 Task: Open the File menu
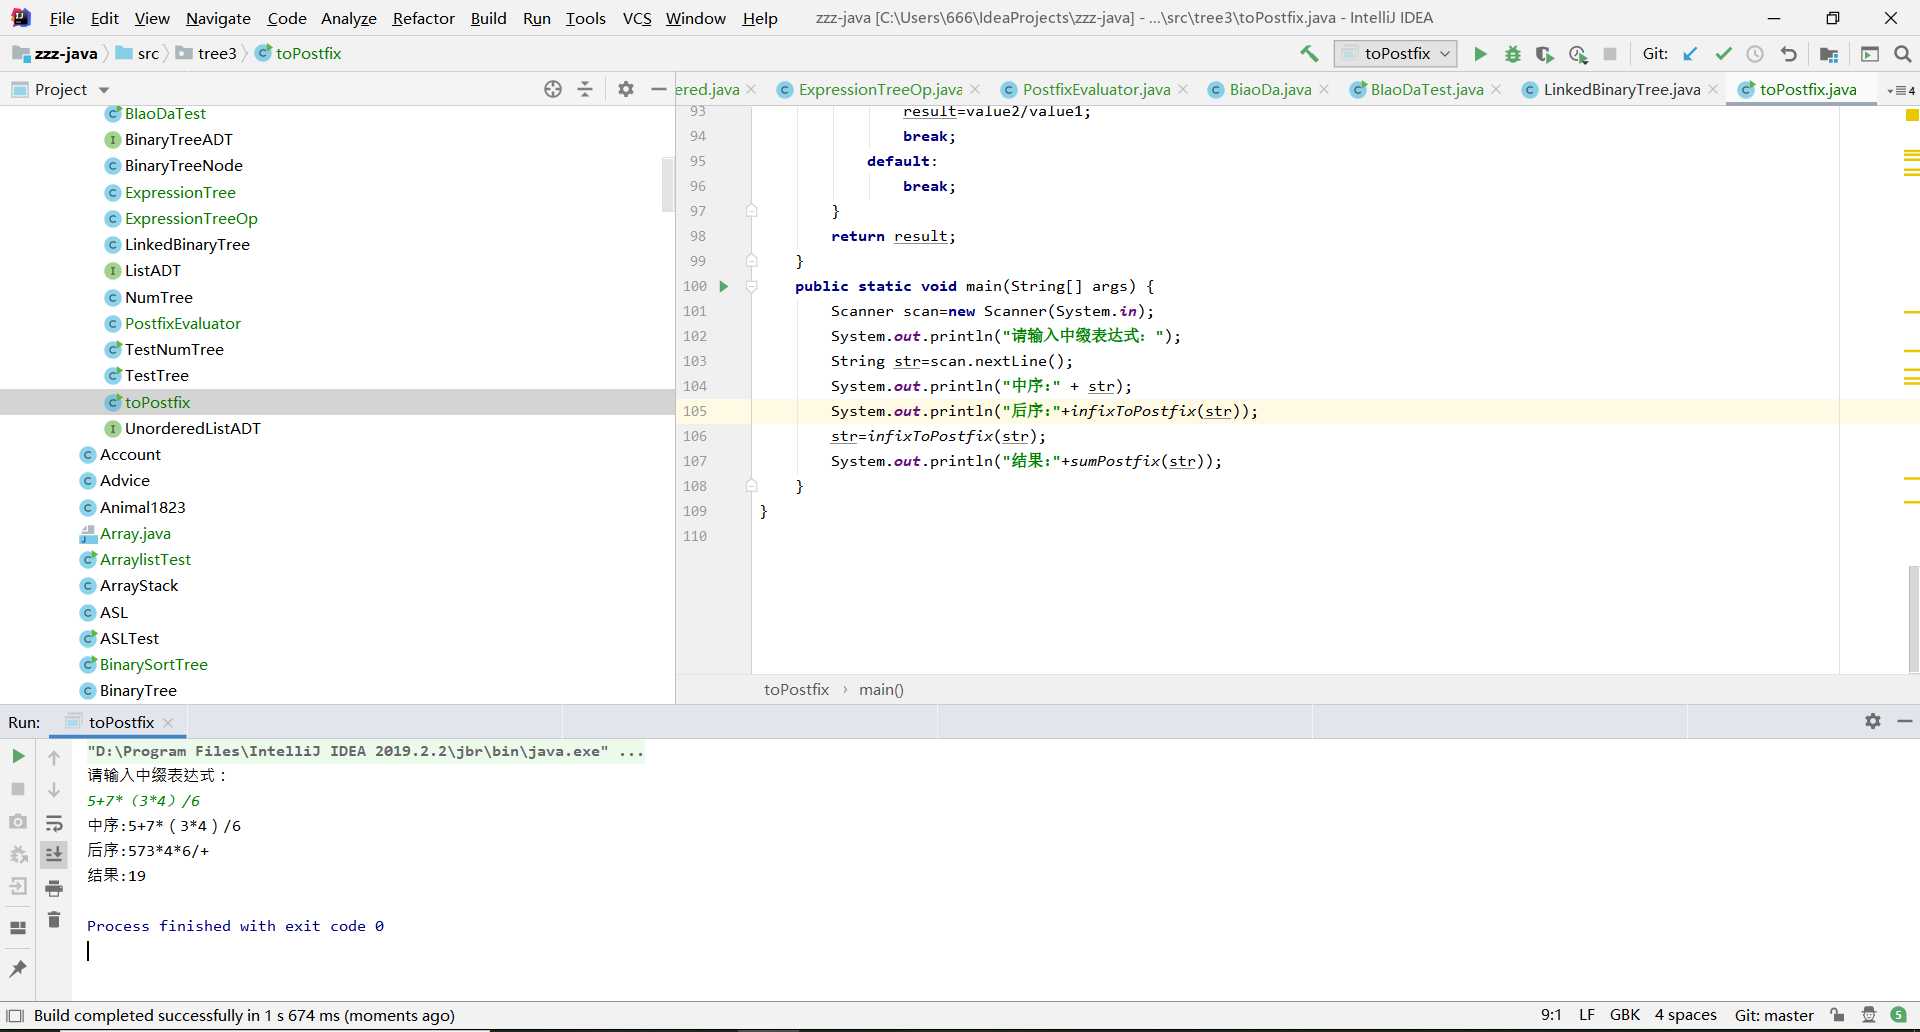[x=62, y=18]
